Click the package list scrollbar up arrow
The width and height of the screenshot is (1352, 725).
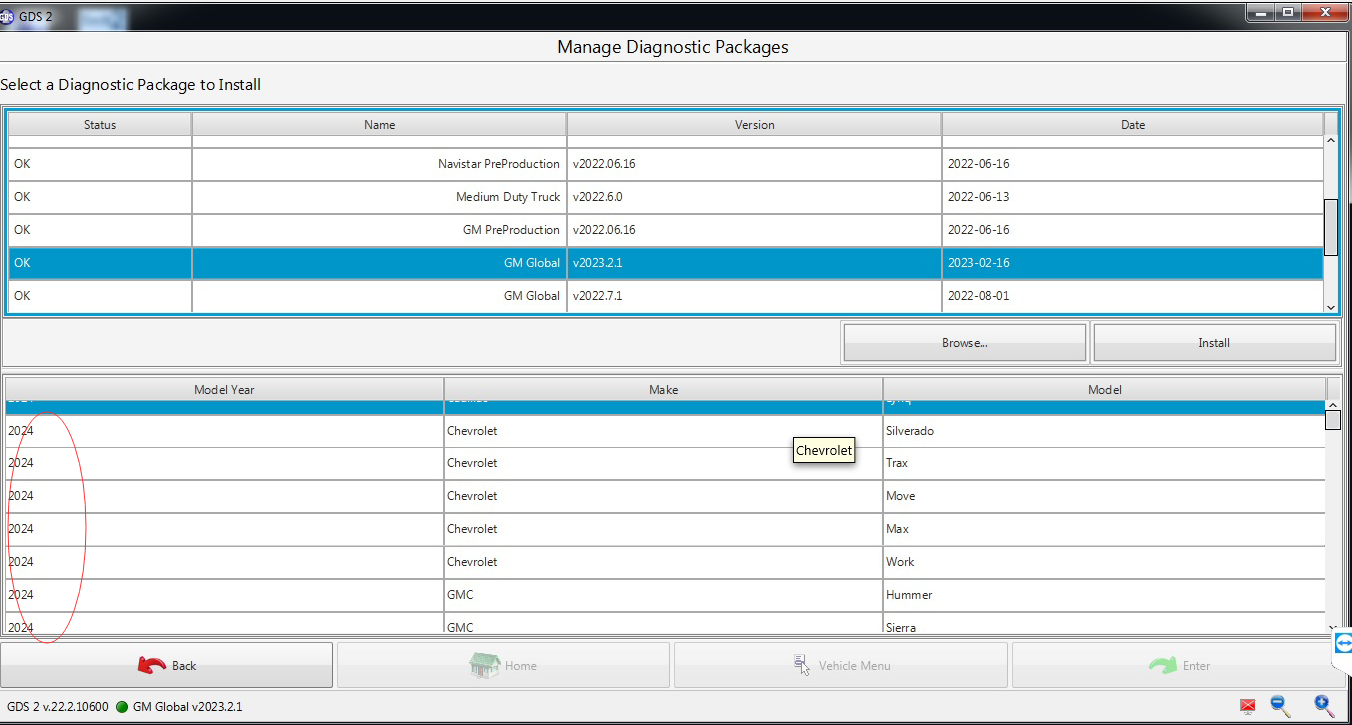pos(1331,142)
